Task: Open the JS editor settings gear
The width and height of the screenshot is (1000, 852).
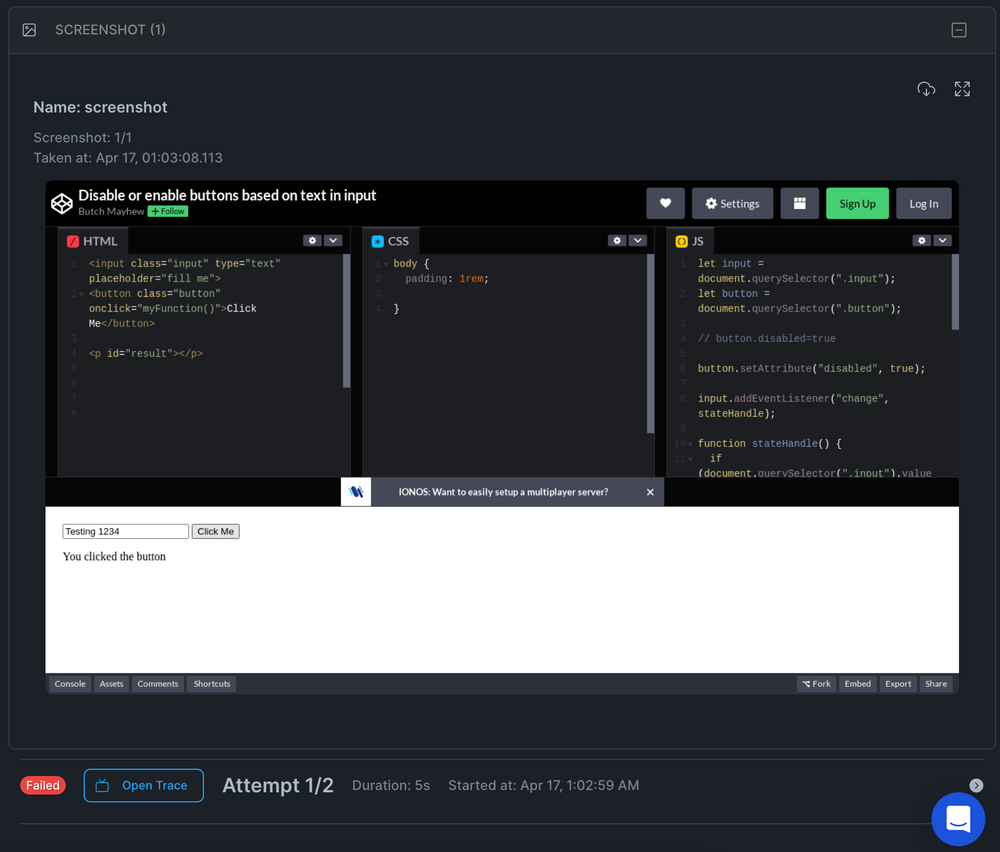Action: click(921, 240)
